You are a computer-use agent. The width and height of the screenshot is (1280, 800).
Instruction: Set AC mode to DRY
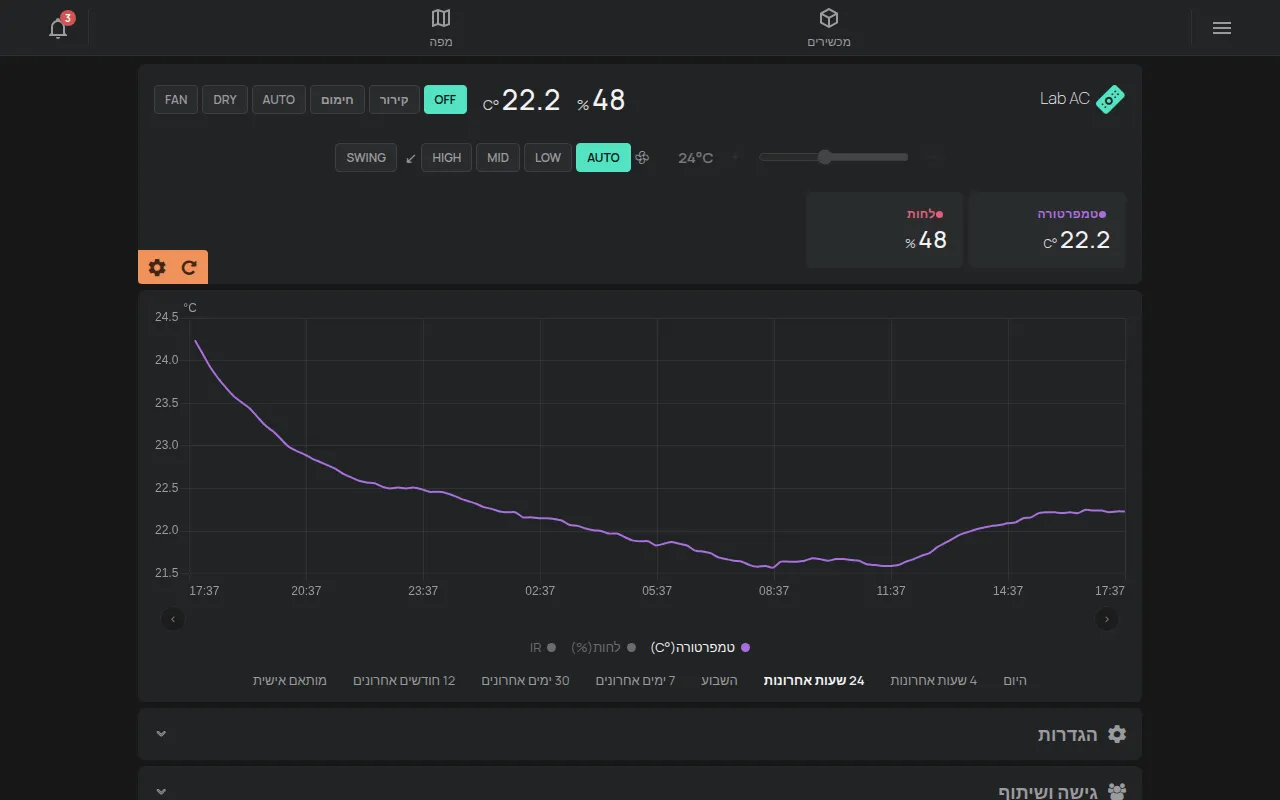coord(225,100)
